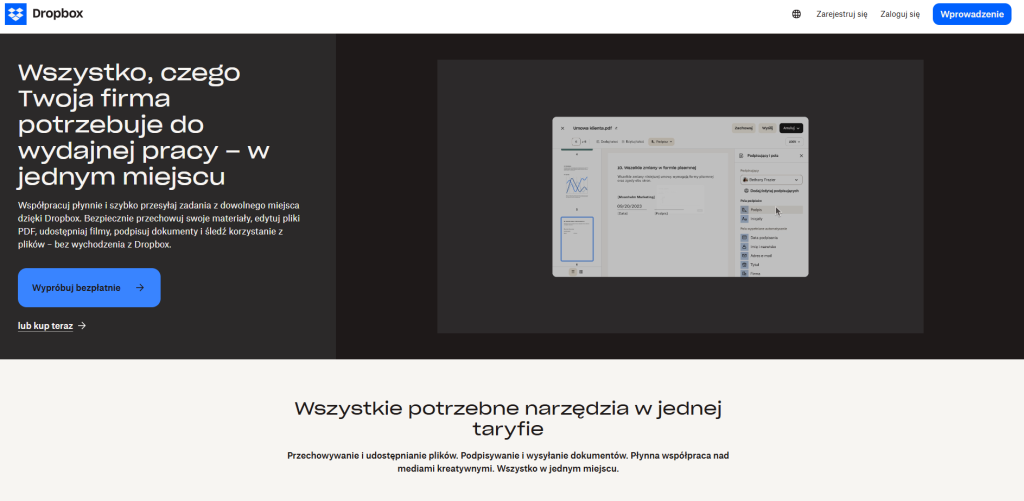Click the hero heading Wszystko, czego Twoja firma
The width and height of the screenshot is (1024, 501).
point(144,125)
